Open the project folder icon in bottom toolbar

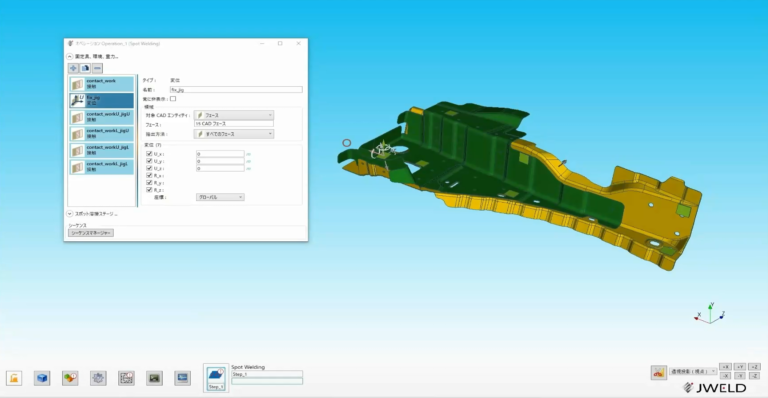coord(14,378)
